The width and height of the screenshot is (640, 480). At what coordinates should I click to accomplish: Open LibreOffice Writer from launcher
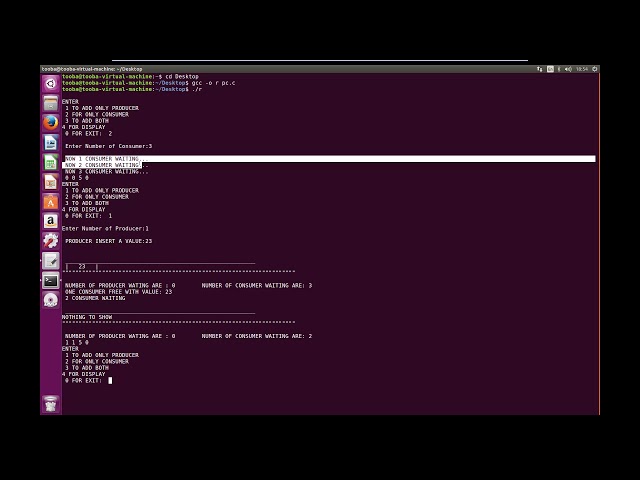pos(51,143)
